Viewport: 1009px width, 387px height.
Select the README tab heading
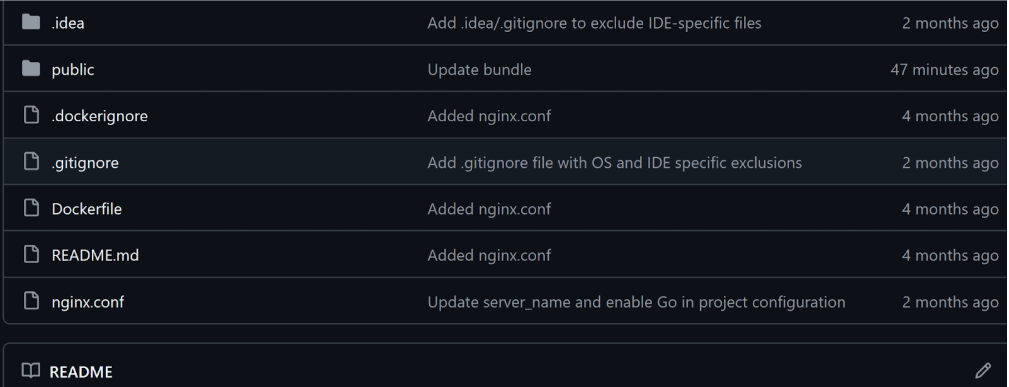click(81, 372)
